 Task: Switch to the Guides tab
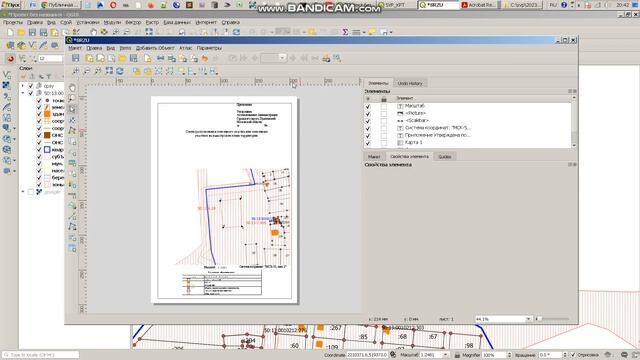tap(444, 157)
